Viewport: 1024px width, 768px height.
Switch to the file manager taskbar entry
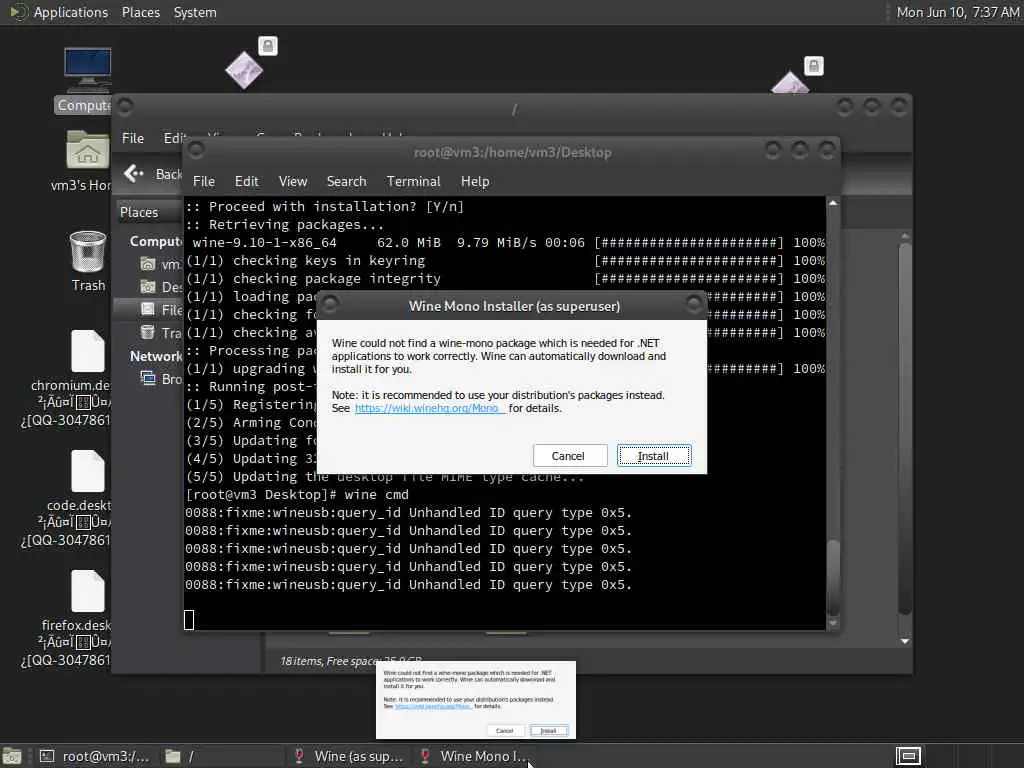(222, 756)
